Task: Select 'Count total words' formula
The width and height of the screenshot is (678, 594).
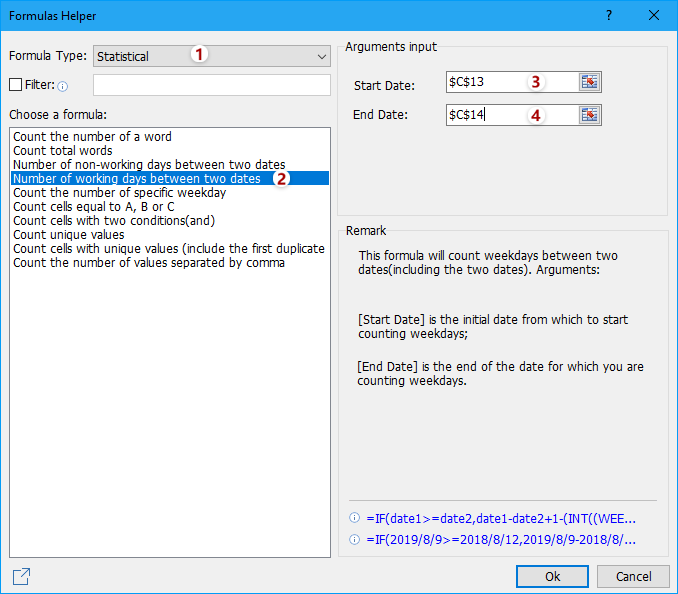Action: click(65, 151)
